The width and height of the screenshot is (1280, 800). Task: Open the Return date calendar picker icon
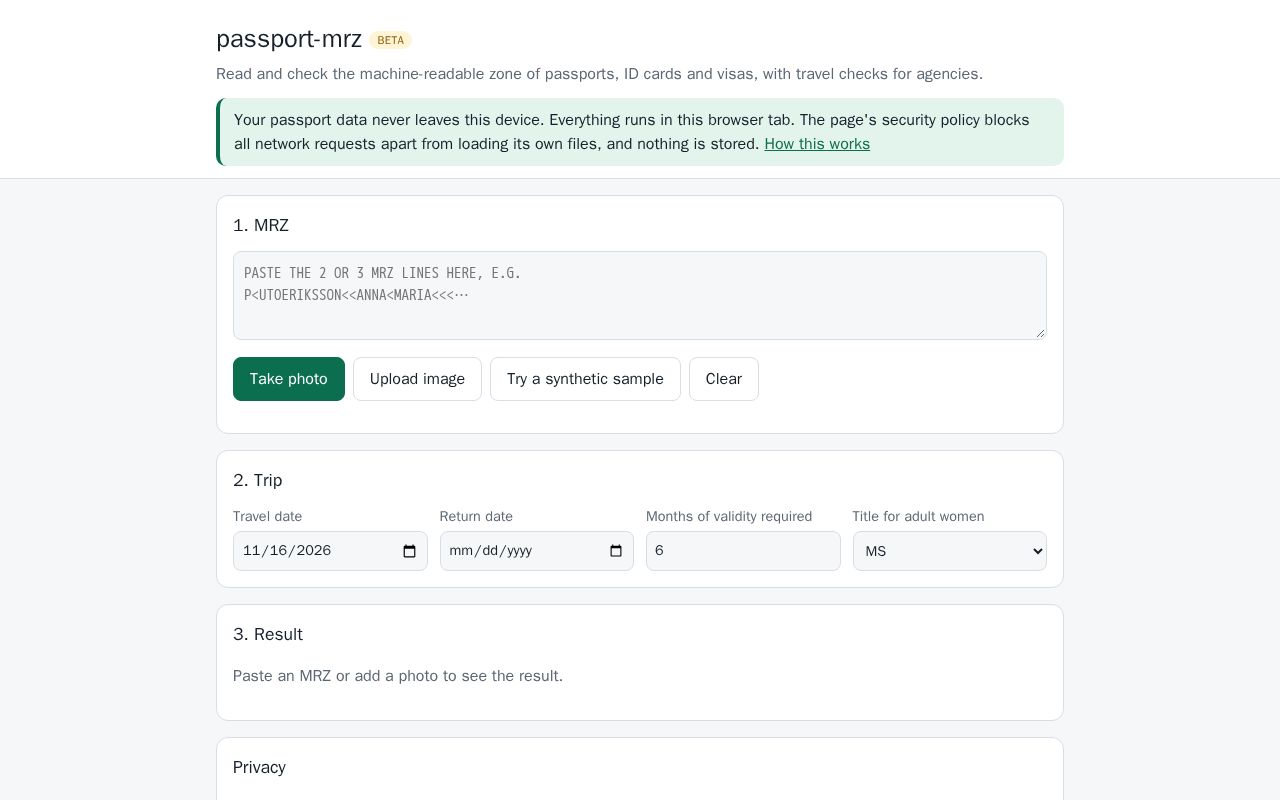coord(616,551)
